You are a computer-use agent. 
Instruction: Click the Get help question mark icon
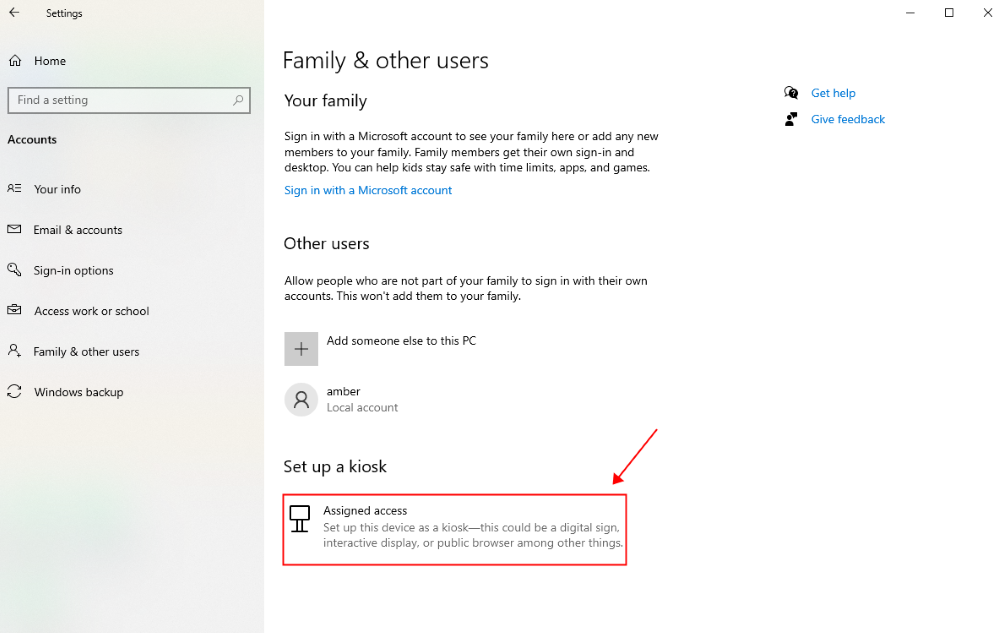pyautogui.click(x=791, y=92)
